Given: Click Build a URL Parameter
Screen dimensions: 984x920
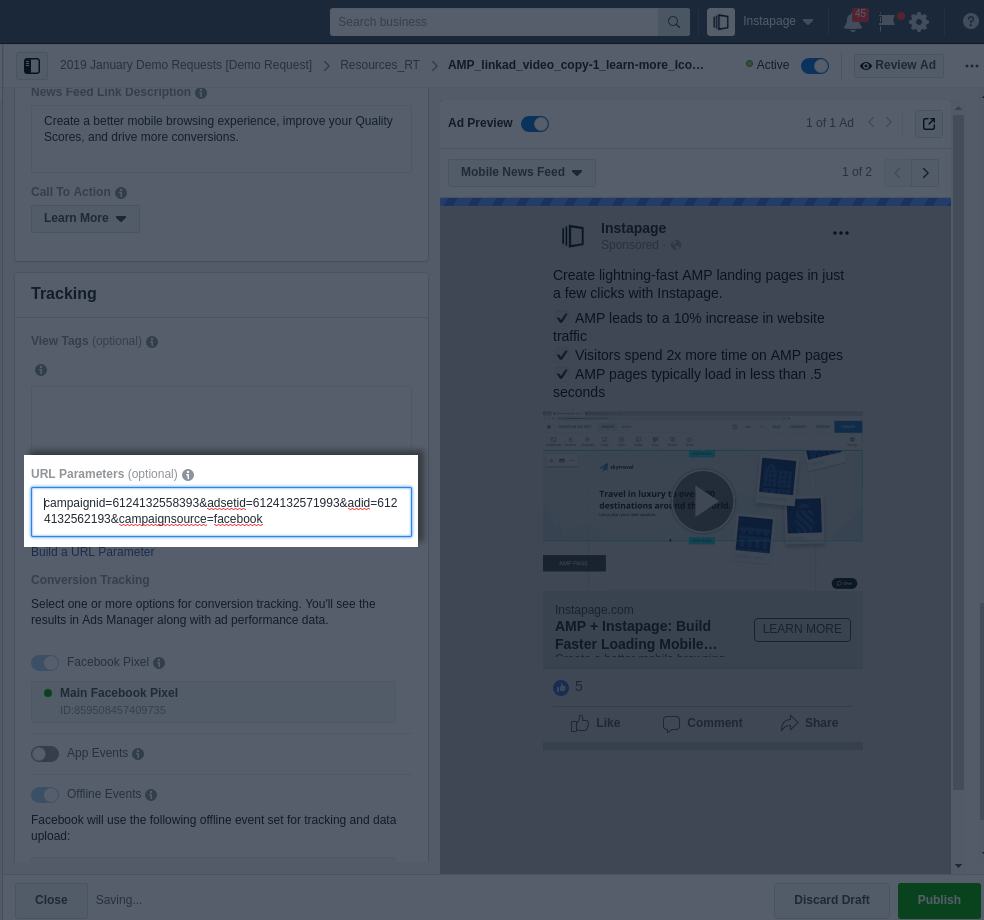Looking at the screenshot, I should [92, 552].
